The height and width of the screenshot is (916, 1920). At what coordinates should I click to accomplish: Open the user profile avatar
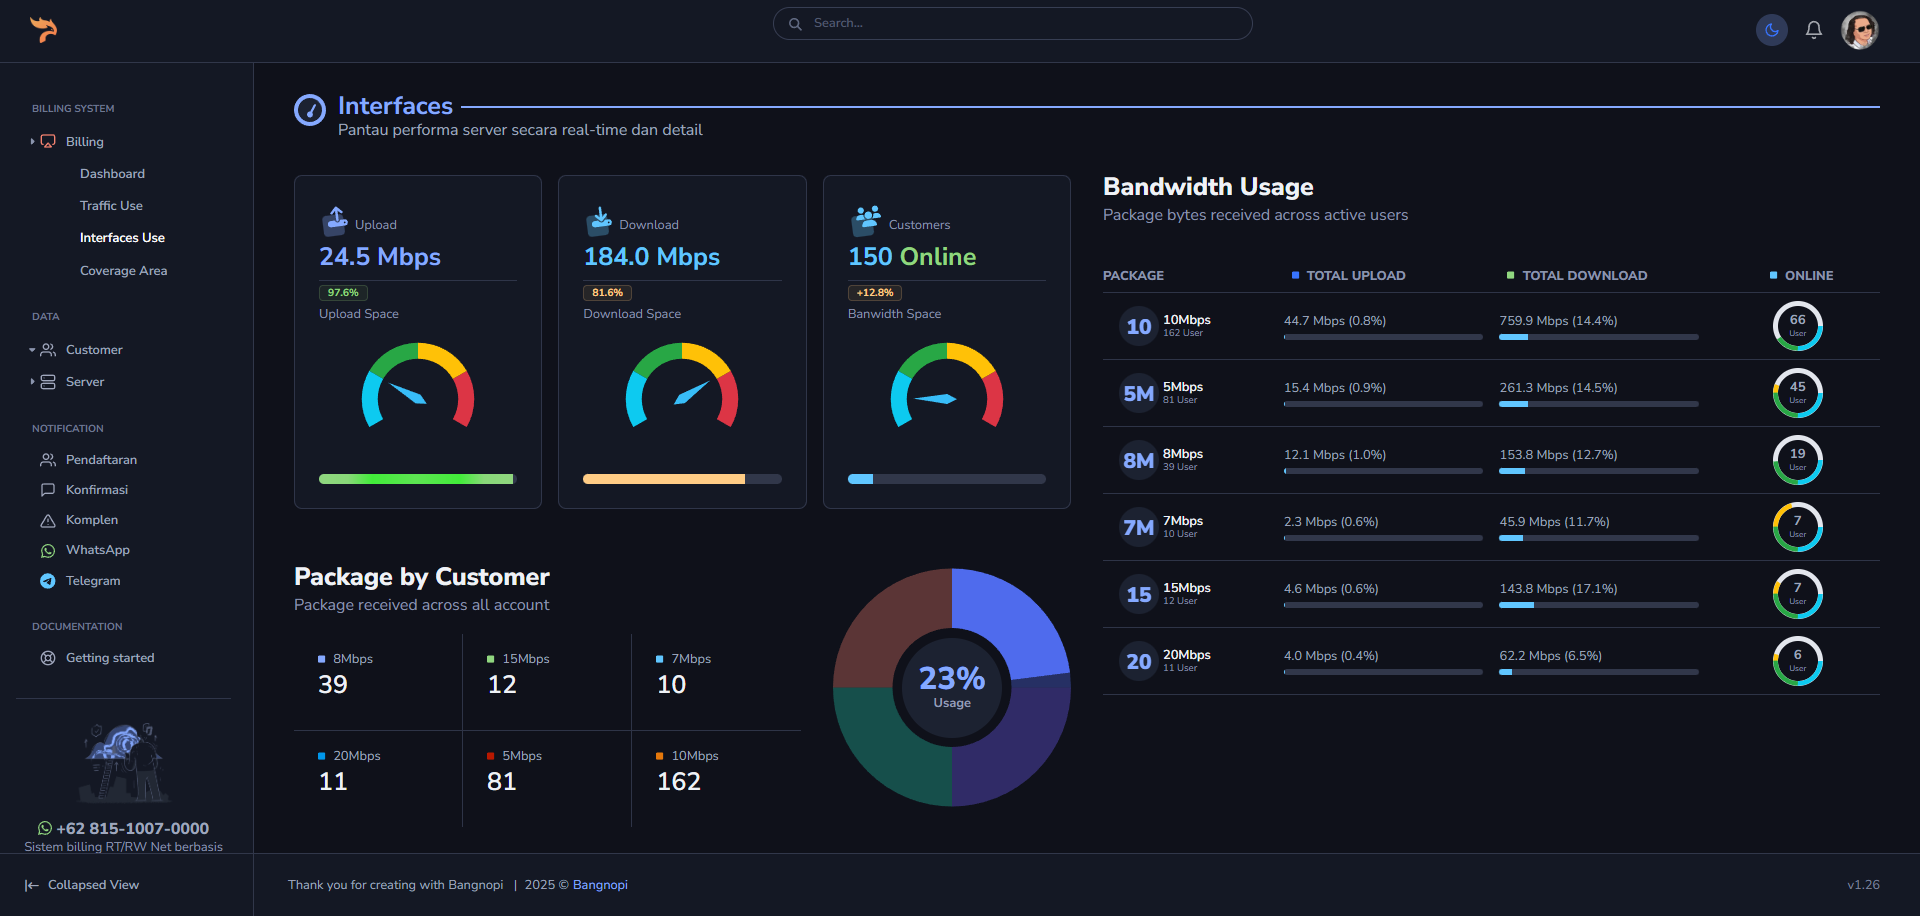point(1859,30)
